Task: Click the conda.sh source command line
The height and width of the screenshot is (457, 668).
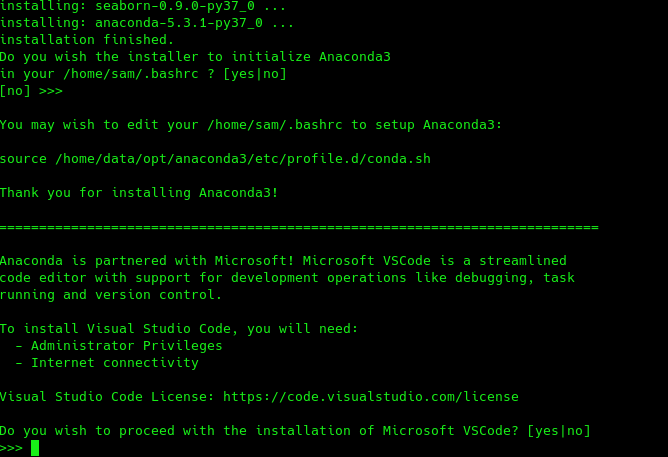Action: click(x=215, y=159)
